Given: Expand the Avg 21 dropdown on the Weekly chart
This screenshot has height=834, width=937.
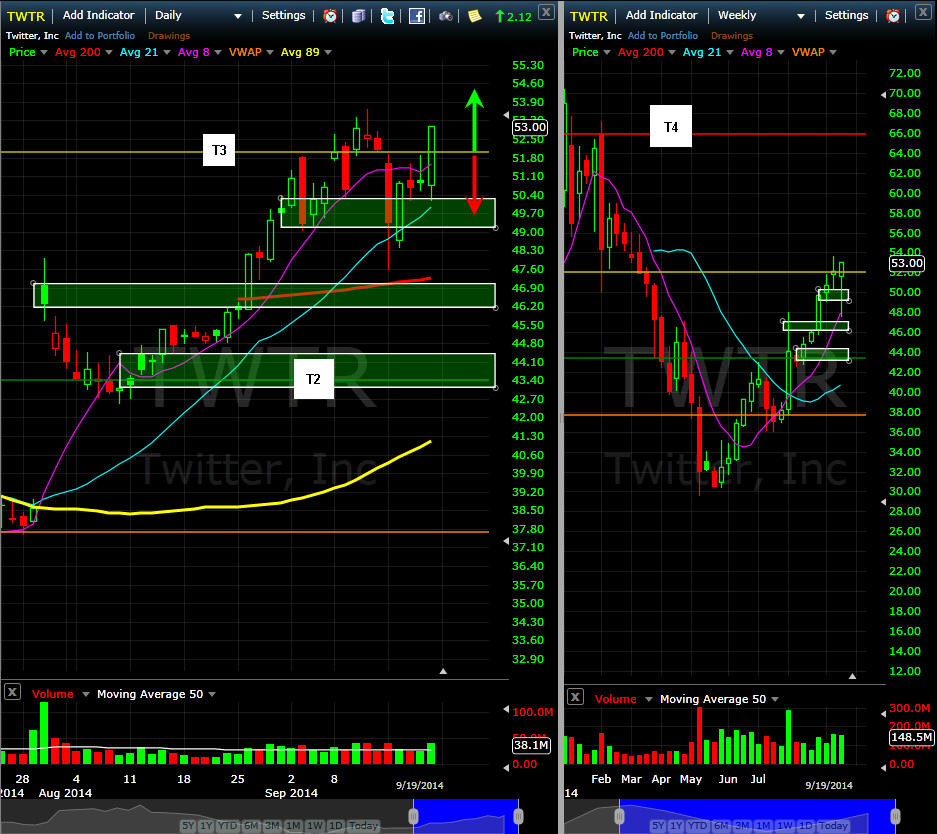Looking at the screenshot, I should point(730,53).
